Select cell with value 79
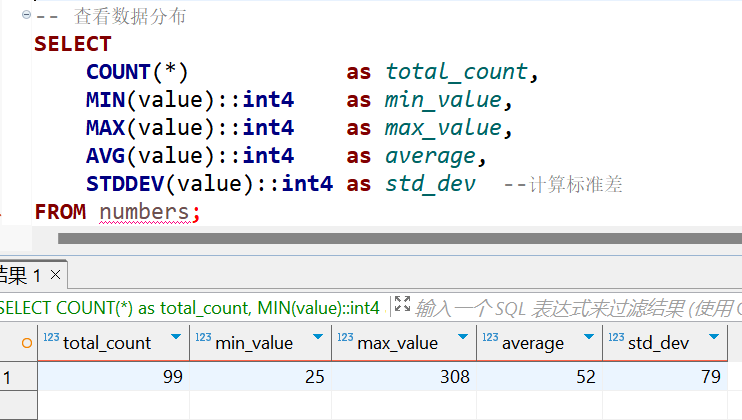This screenshot has height=420, width=742. tap(665, 377)
